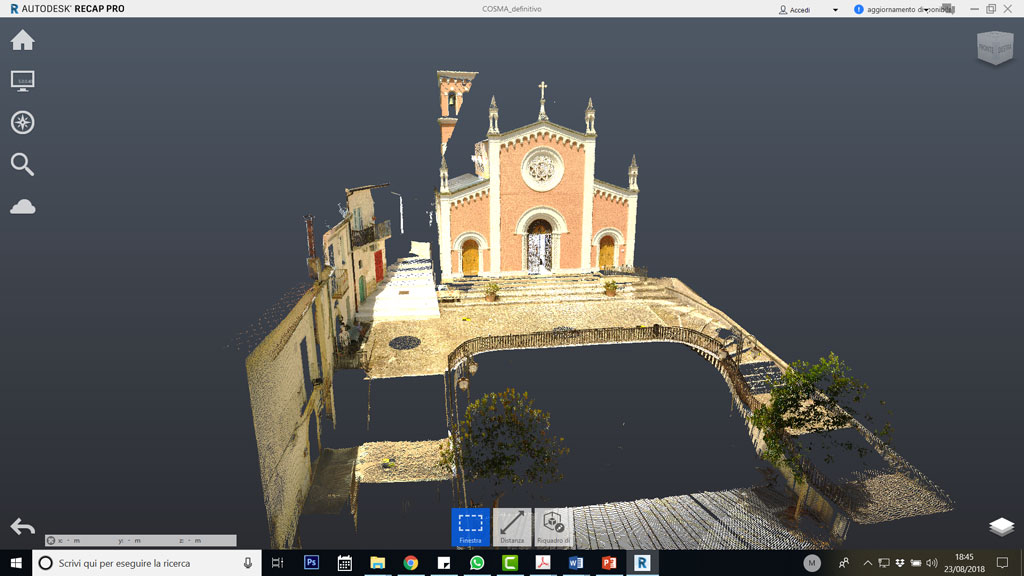Image resolution: width=1024 pixels, height=576 pixels.
Task: Expand the dropdown arrow beside Accedi
Action: [835, 10]
